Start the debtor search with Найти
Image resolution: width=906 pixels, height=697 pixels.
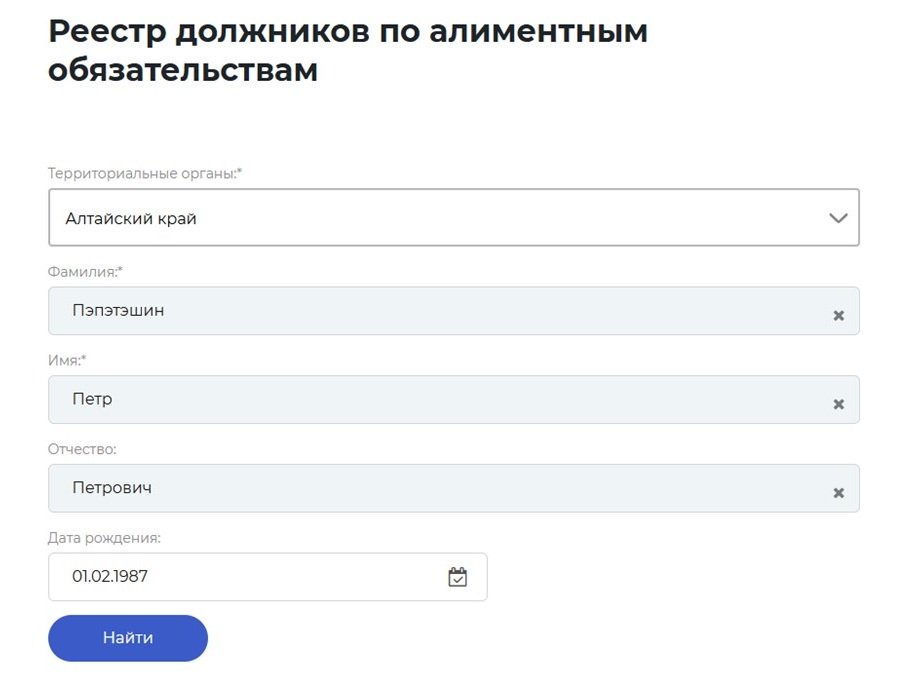coord(127,638)
